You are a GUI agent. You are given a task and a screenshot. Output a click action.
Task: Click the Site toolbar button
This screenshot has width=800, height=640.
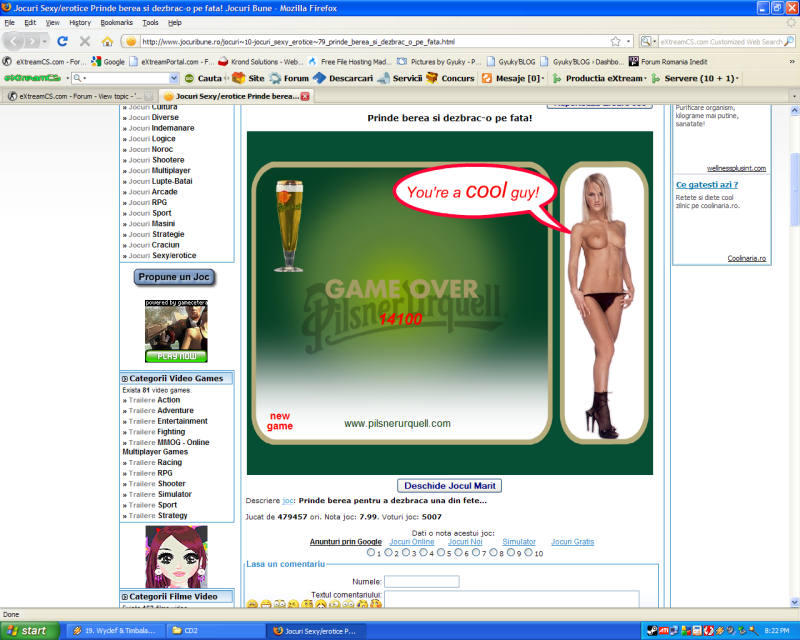(248, 78)
